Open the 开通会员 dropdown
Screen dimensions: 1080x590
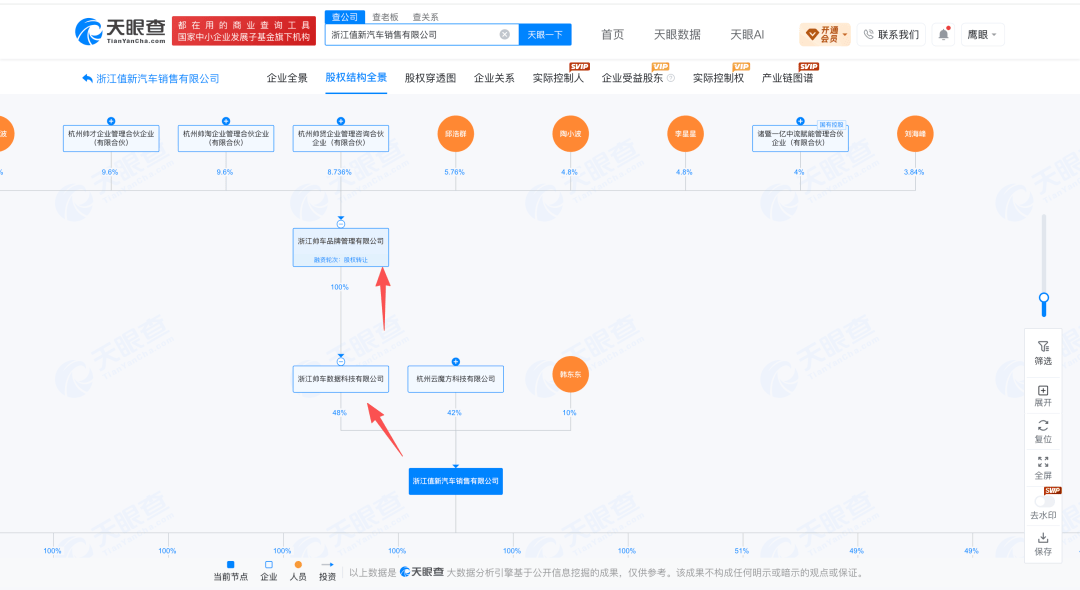(x=825, y=34)
